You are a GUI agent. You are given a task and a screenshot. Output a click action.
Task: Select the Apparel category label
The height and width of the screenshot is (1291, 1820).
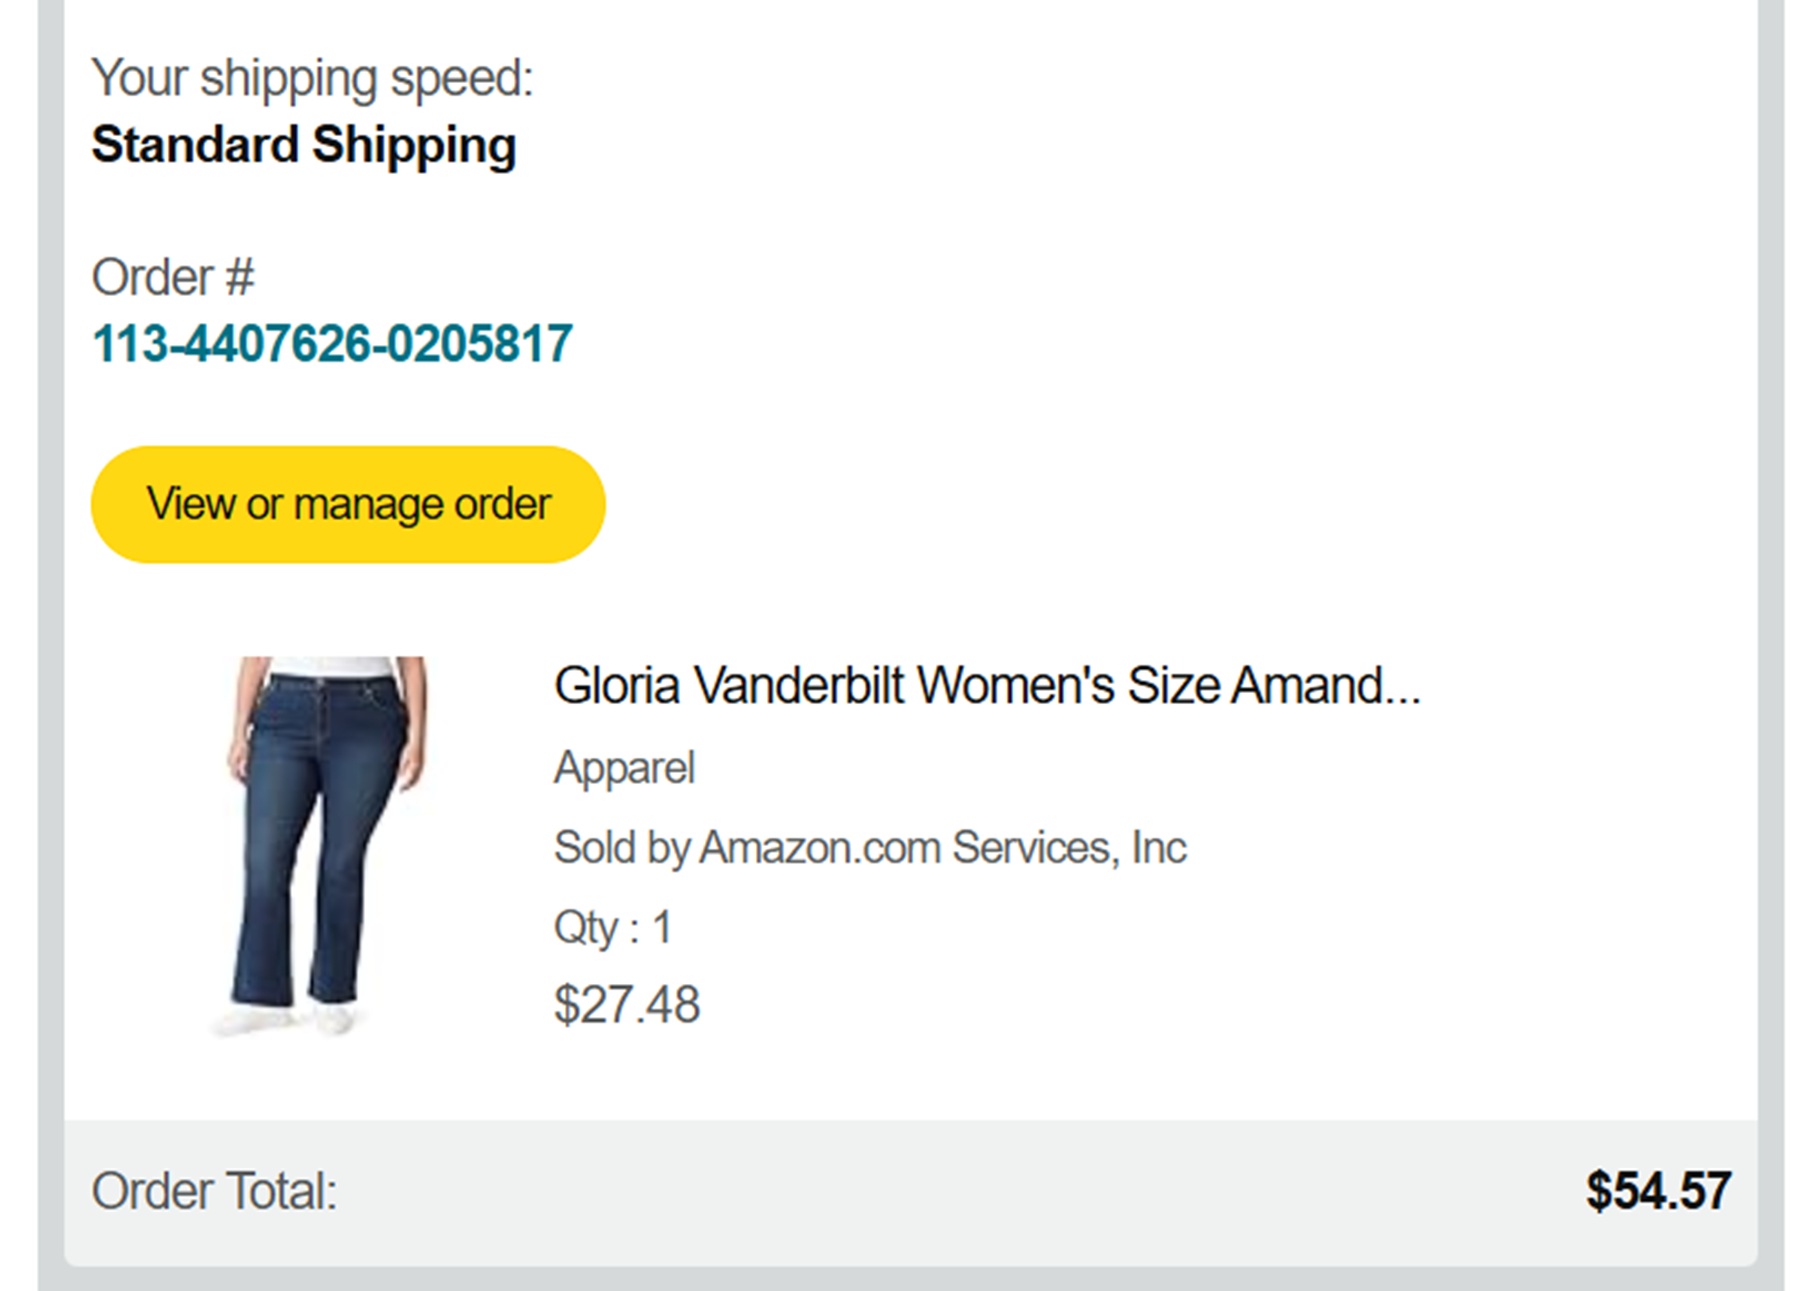click(624, 768)
